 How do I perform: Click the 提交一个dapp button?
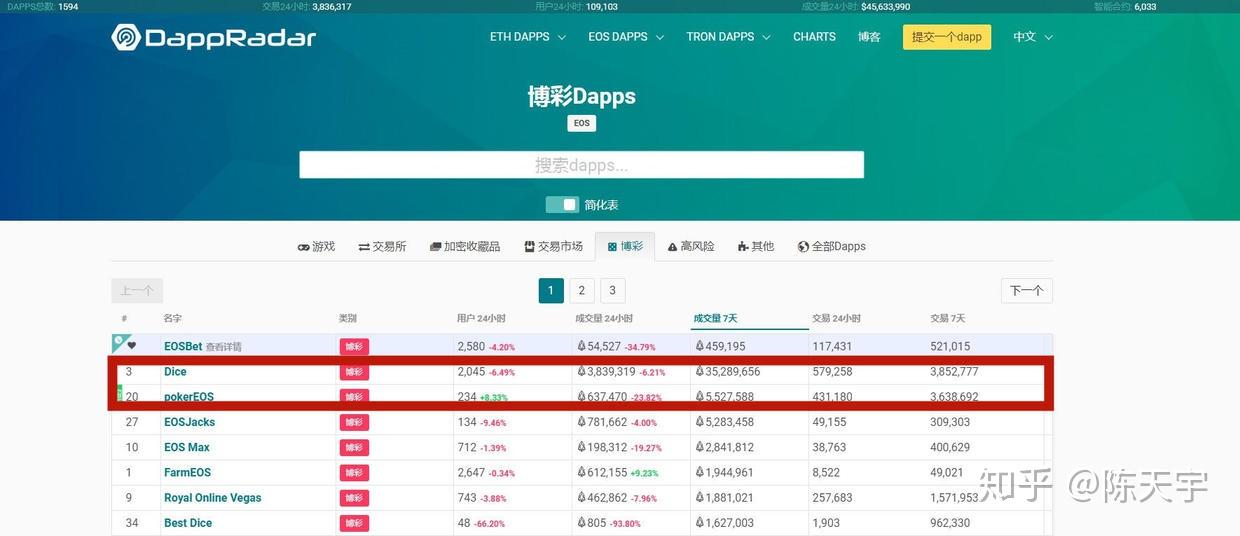tap(947, 37)
